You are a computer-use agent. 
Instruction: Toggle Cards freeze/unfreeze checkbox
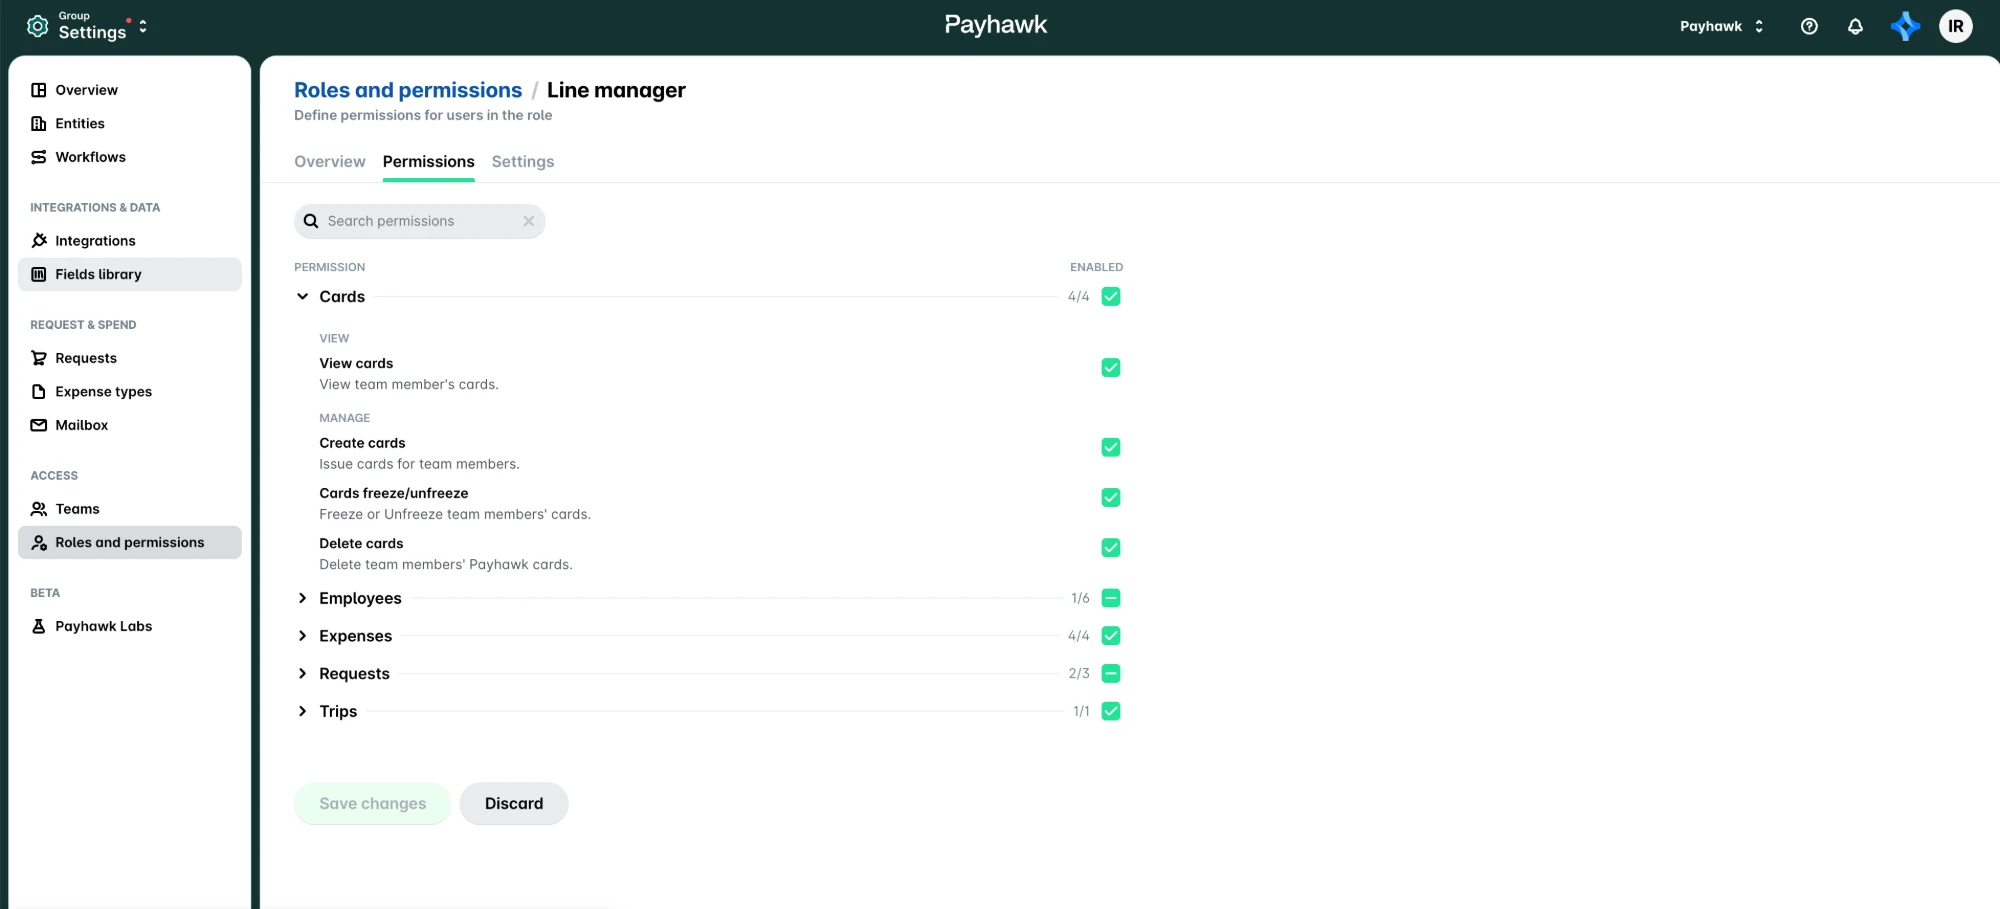tap(1111, 497)
